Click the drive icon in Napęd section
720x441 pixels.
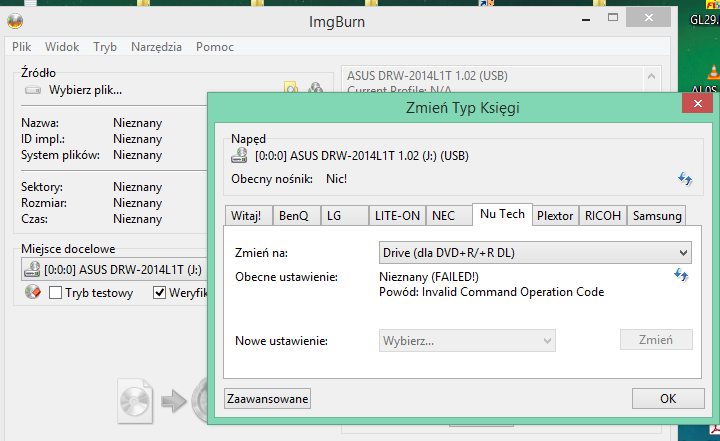(x=239, y=156)
